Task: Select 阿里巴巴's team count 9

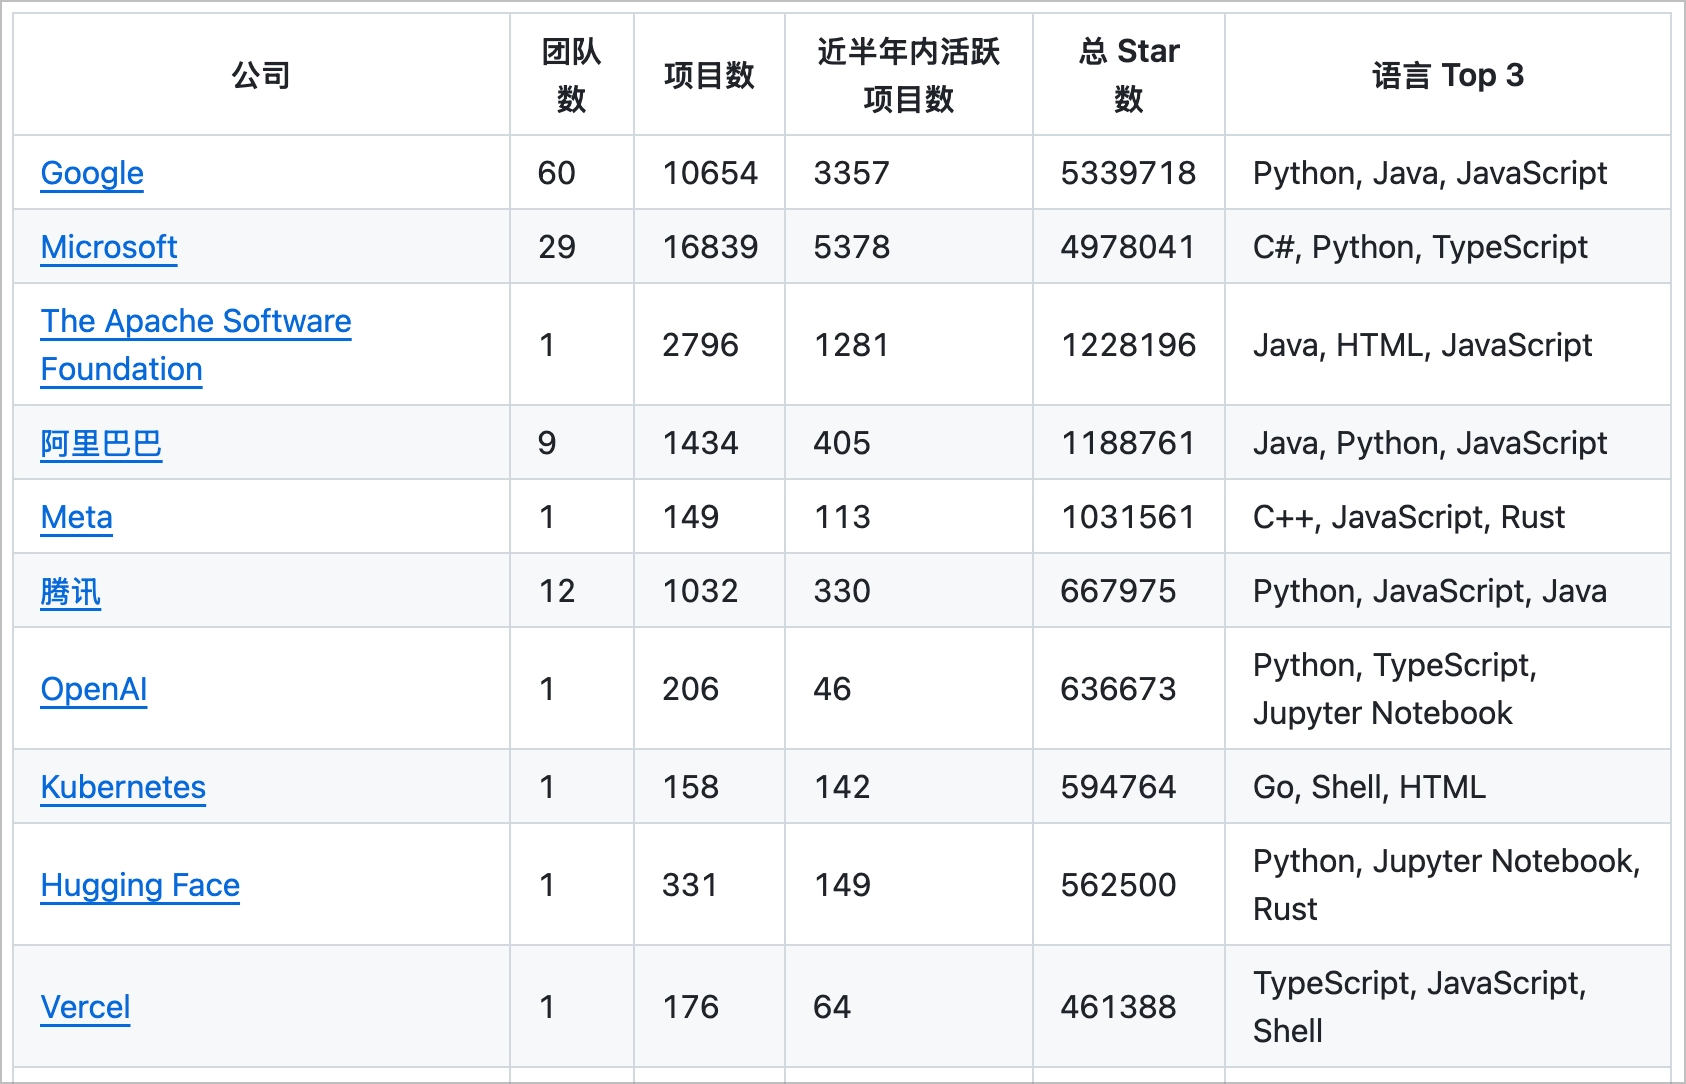Action: 547,443
